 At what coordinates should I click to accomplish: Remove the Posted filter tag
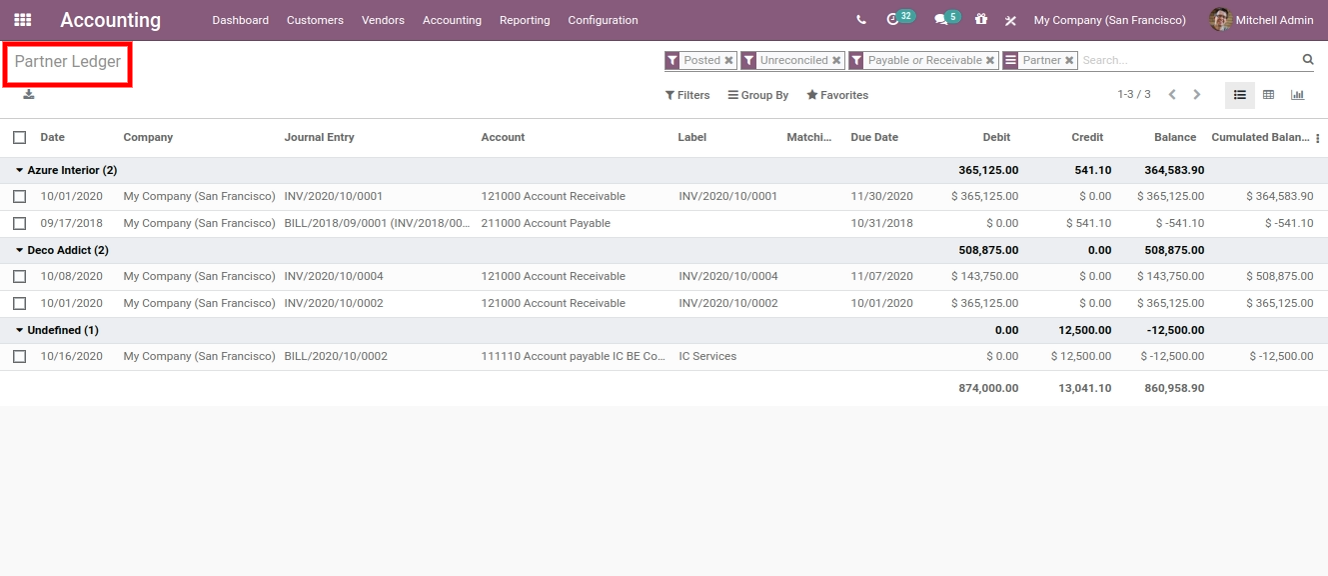click(x=729, y=61)
